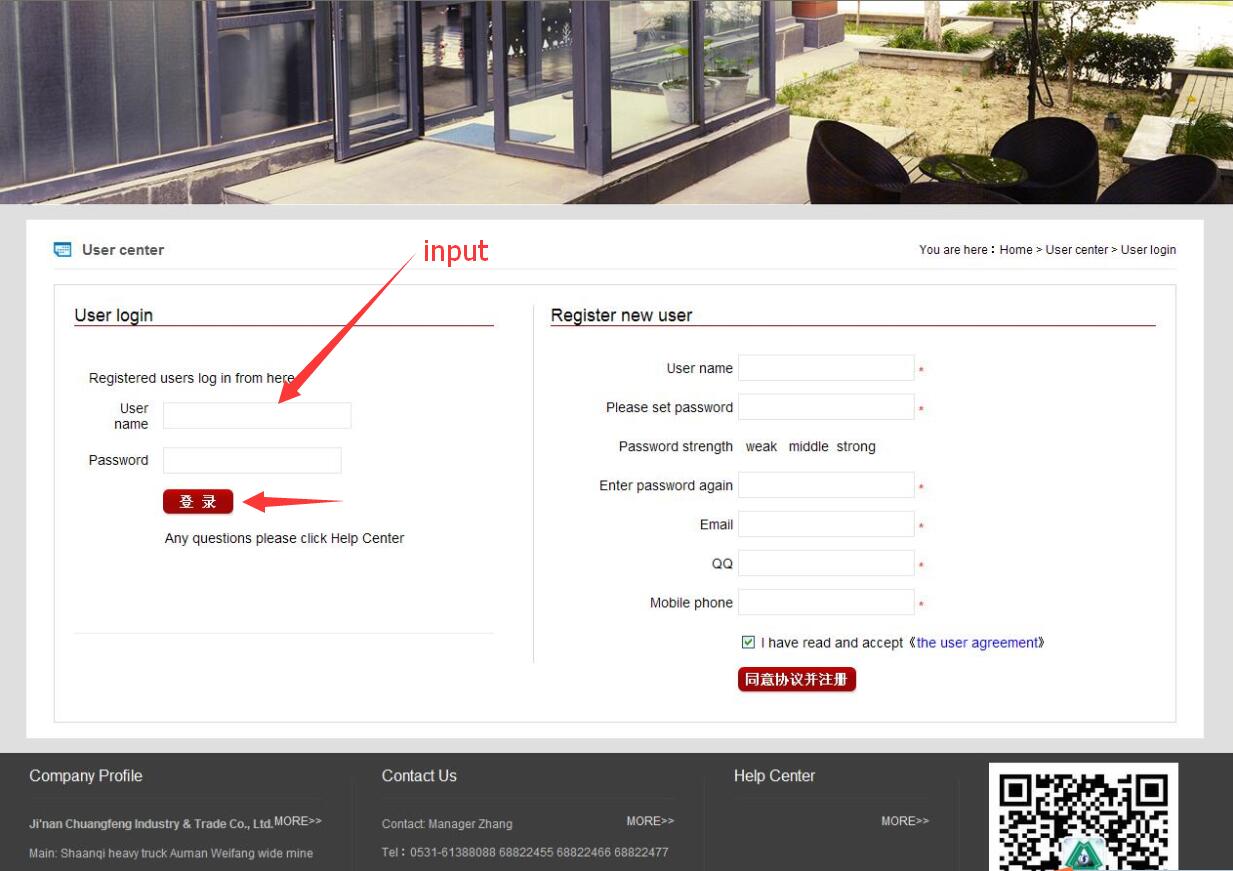
Task: Open MORE under Contact Us
Action: pyautogui.click(x=650, y=821)
